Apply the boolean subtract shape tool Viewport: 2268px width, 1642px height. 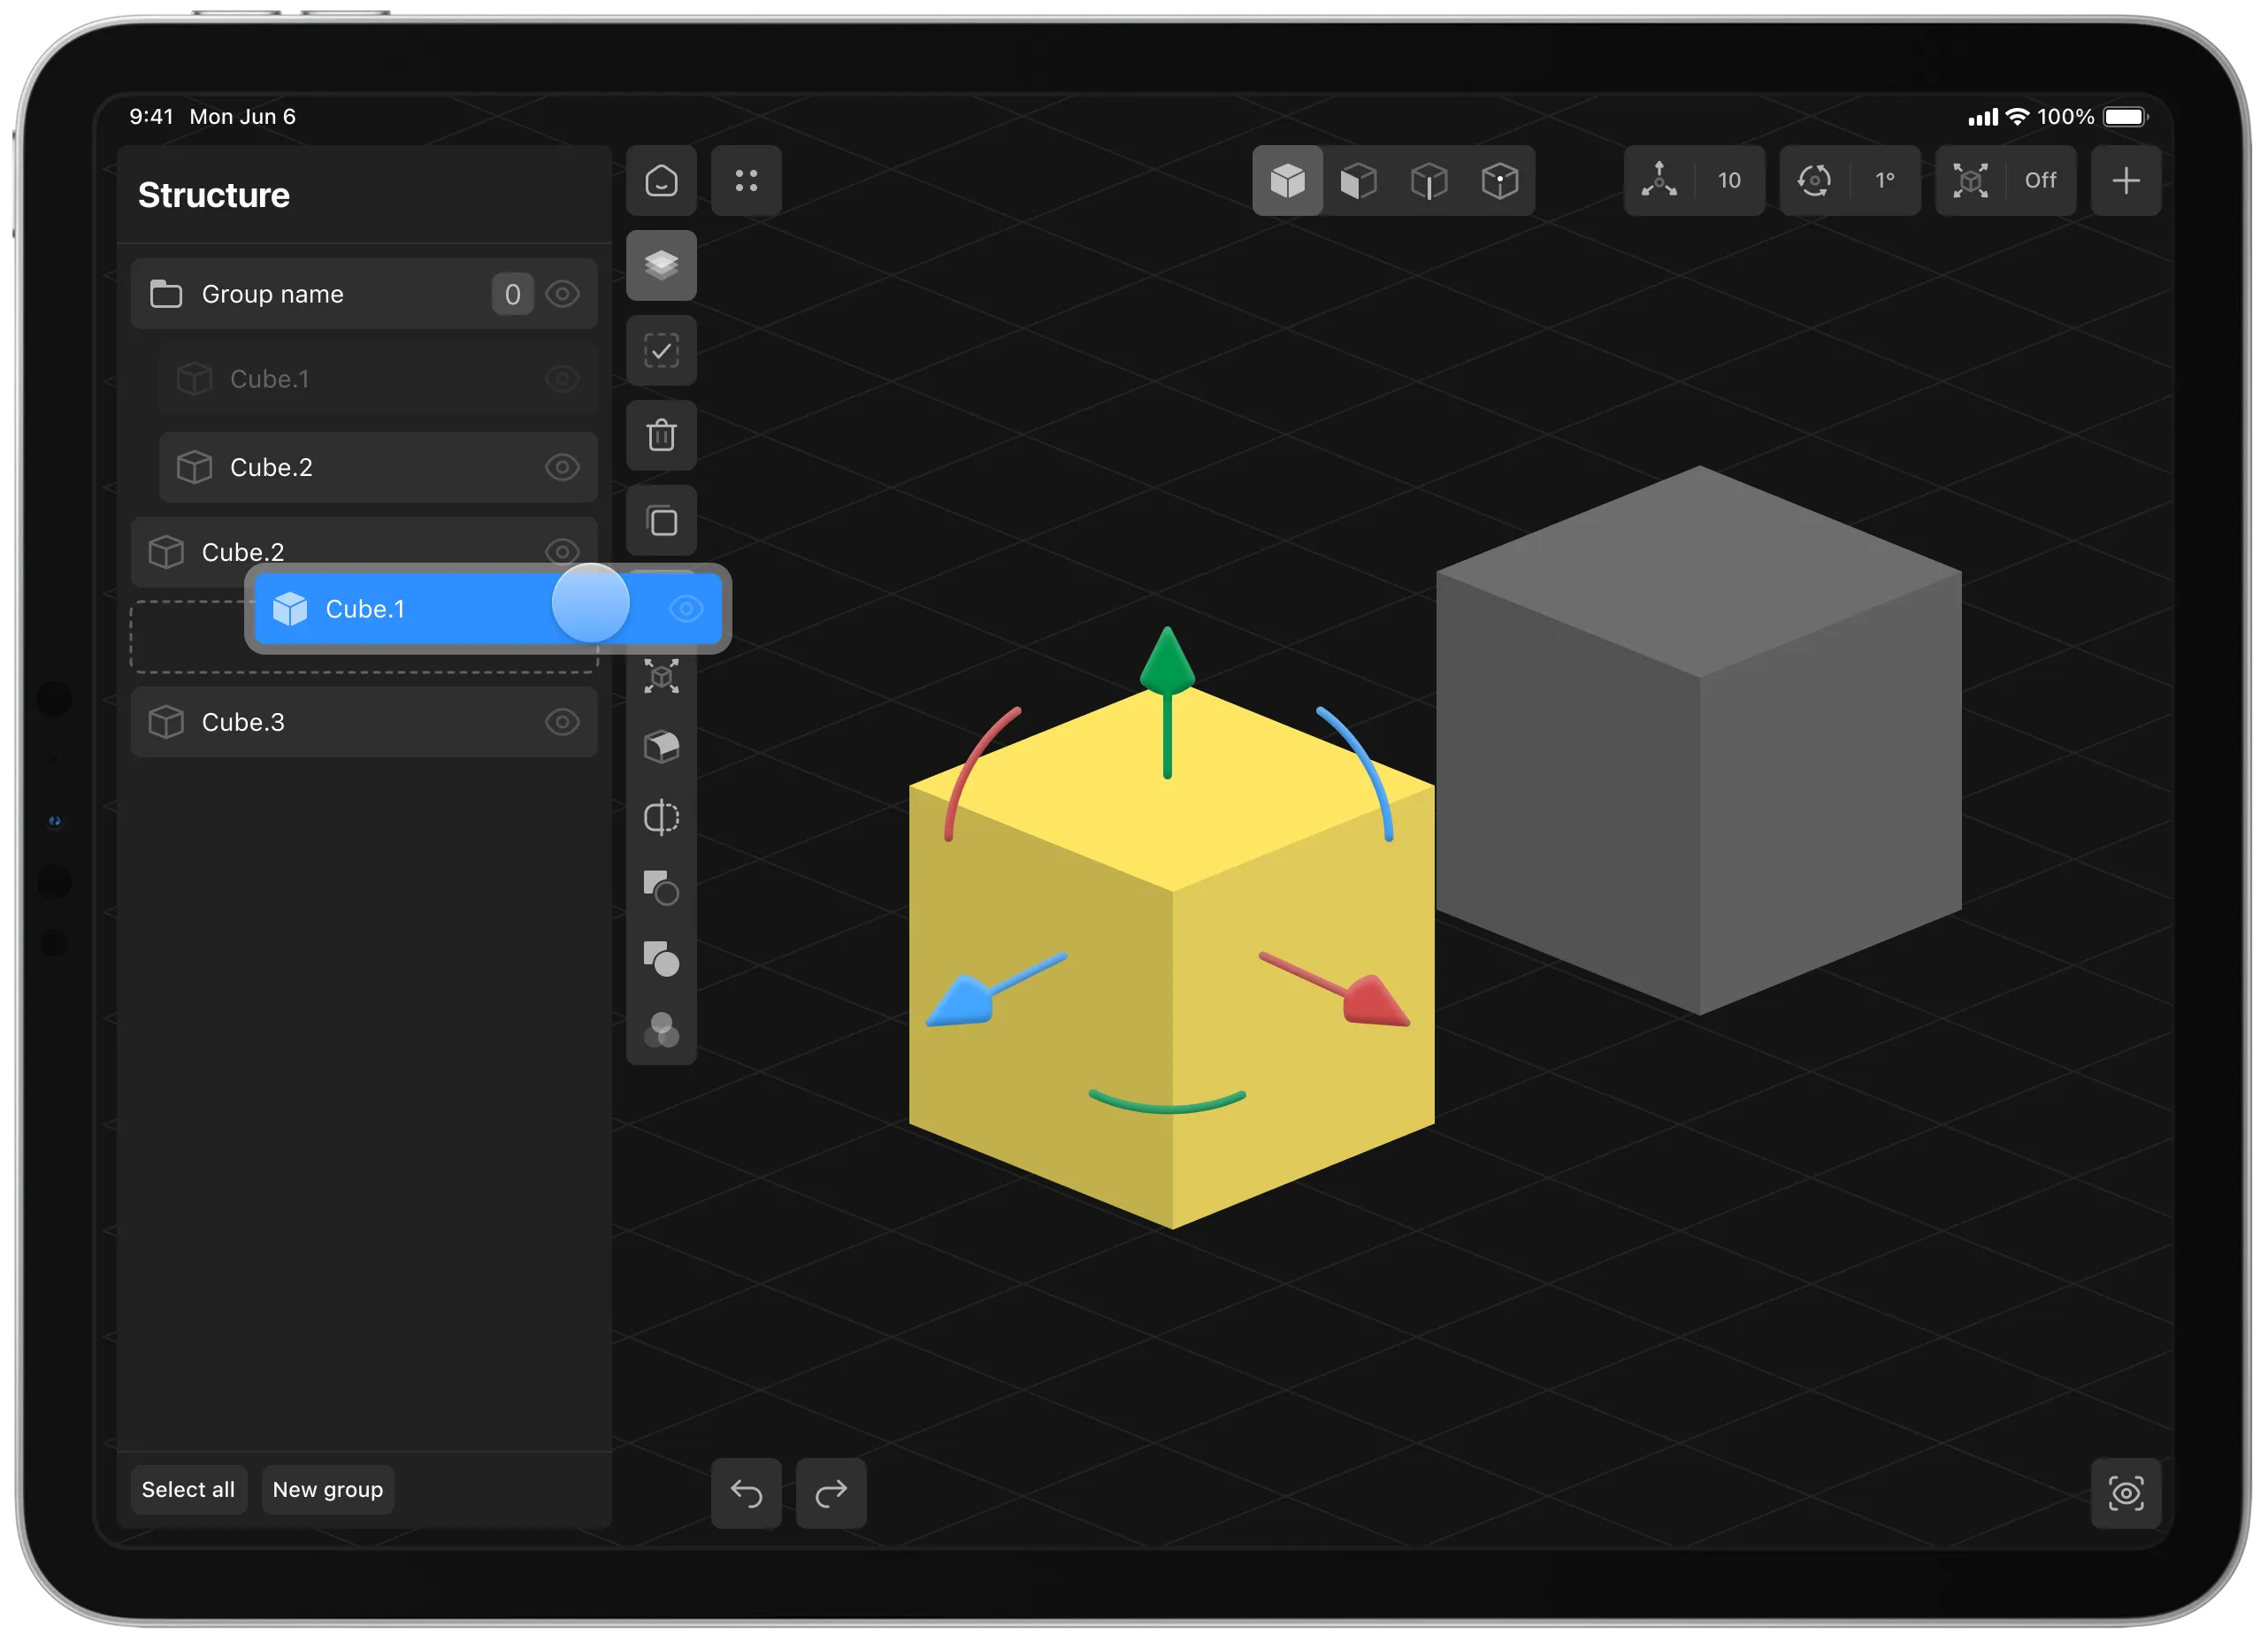tap(661, 888)
